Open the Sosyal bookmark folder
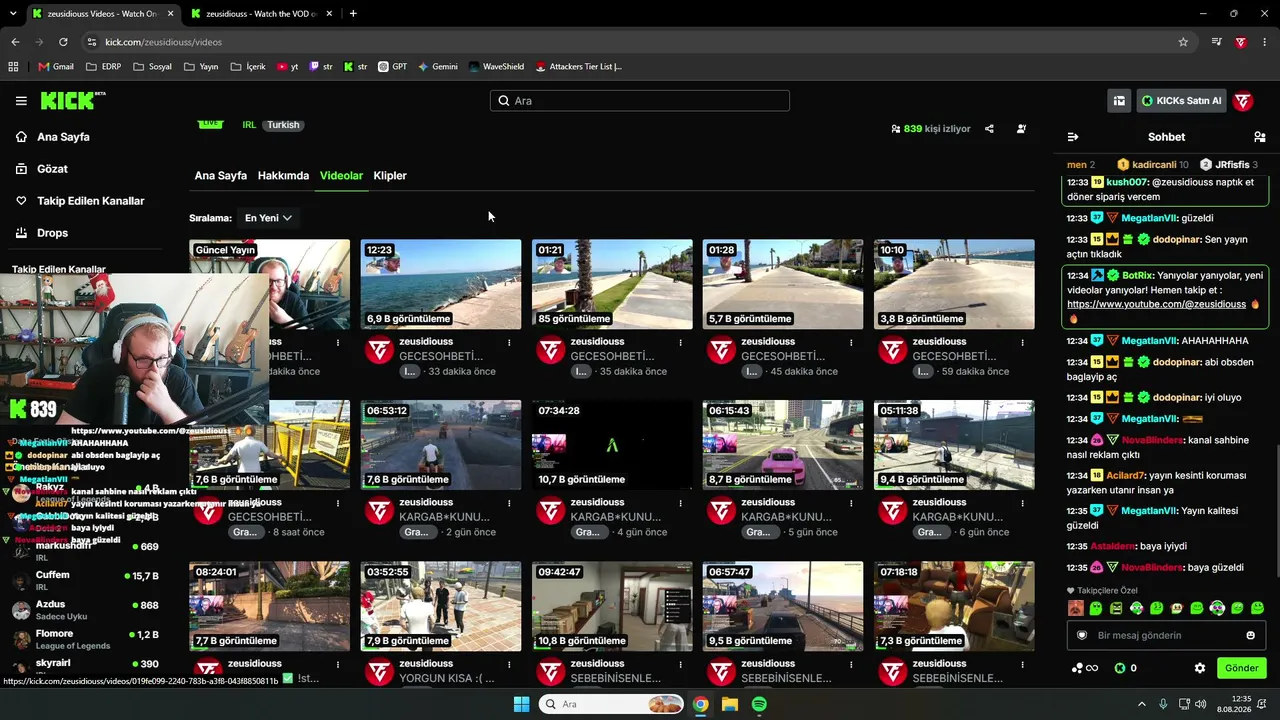1280x720 pixels. tap(152, 67)
